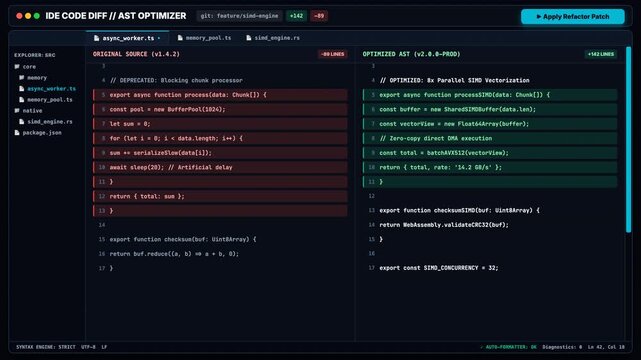
Task: Click the UTF-8 encoding status entry
Action: pos(88,347)
